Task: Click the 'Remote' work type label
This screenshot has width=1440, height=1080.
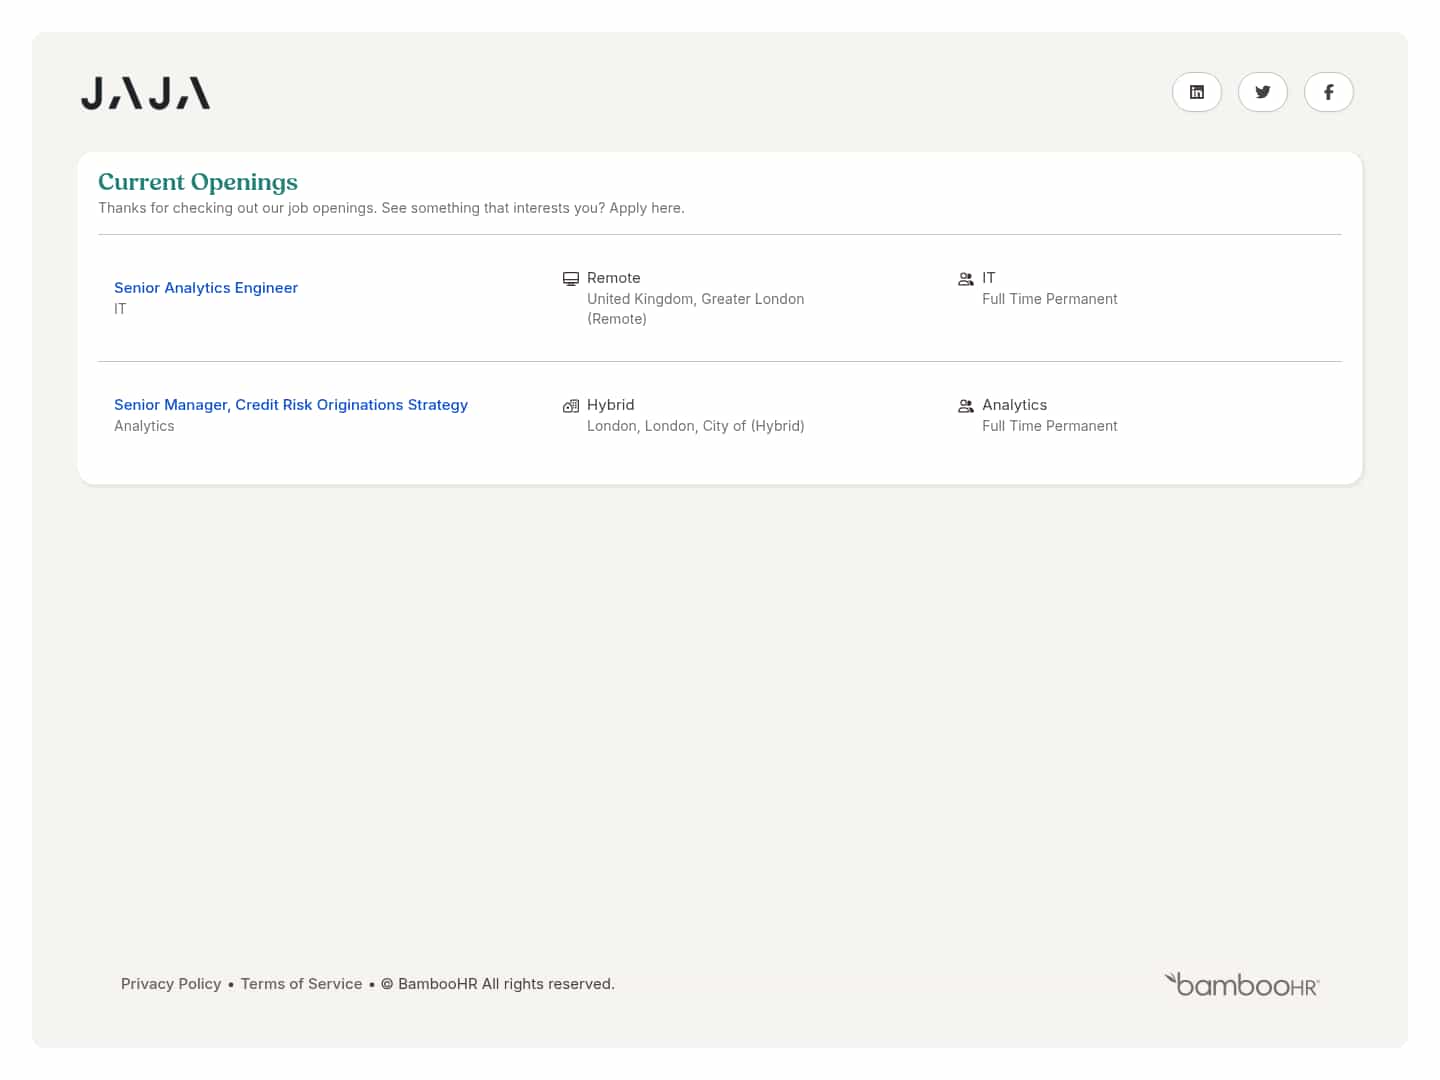Action: [x=614, y=278]
